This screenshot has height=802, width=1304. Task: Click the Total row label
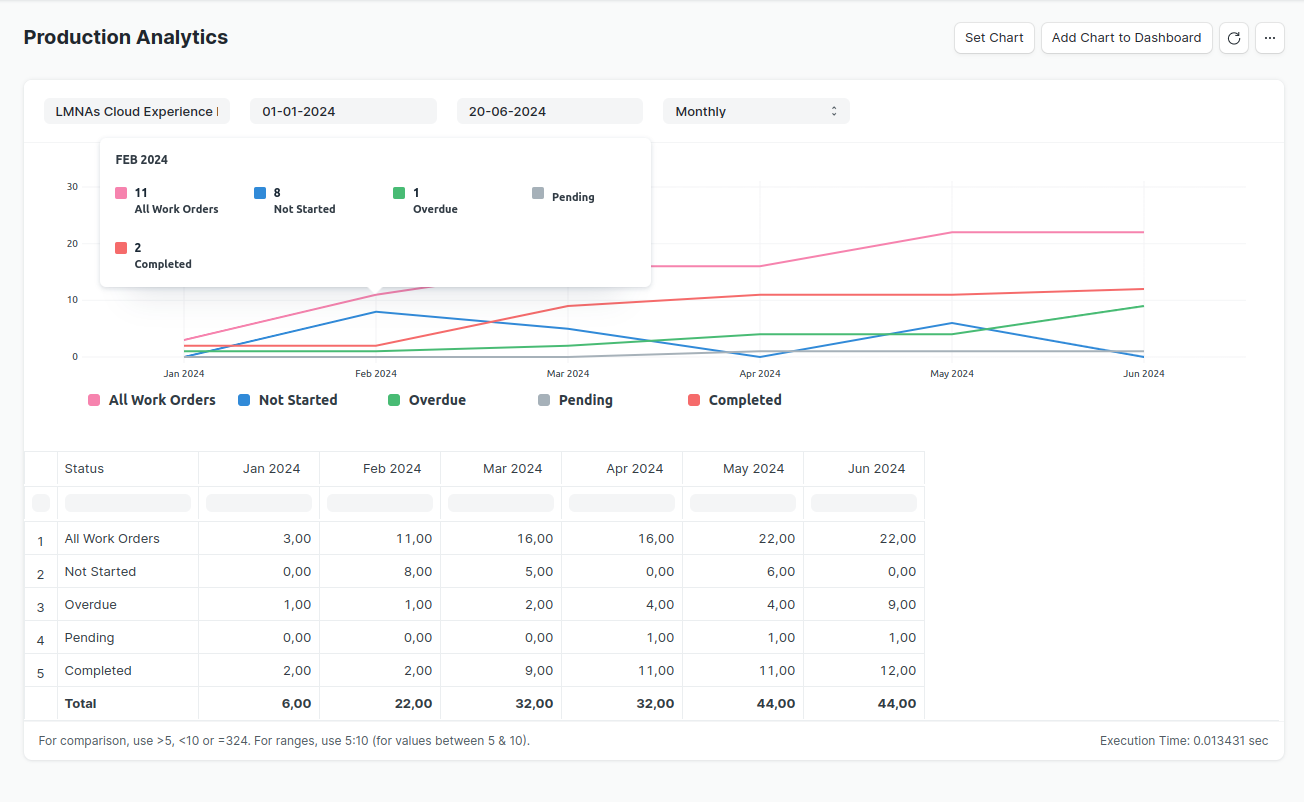click(81, 703)
